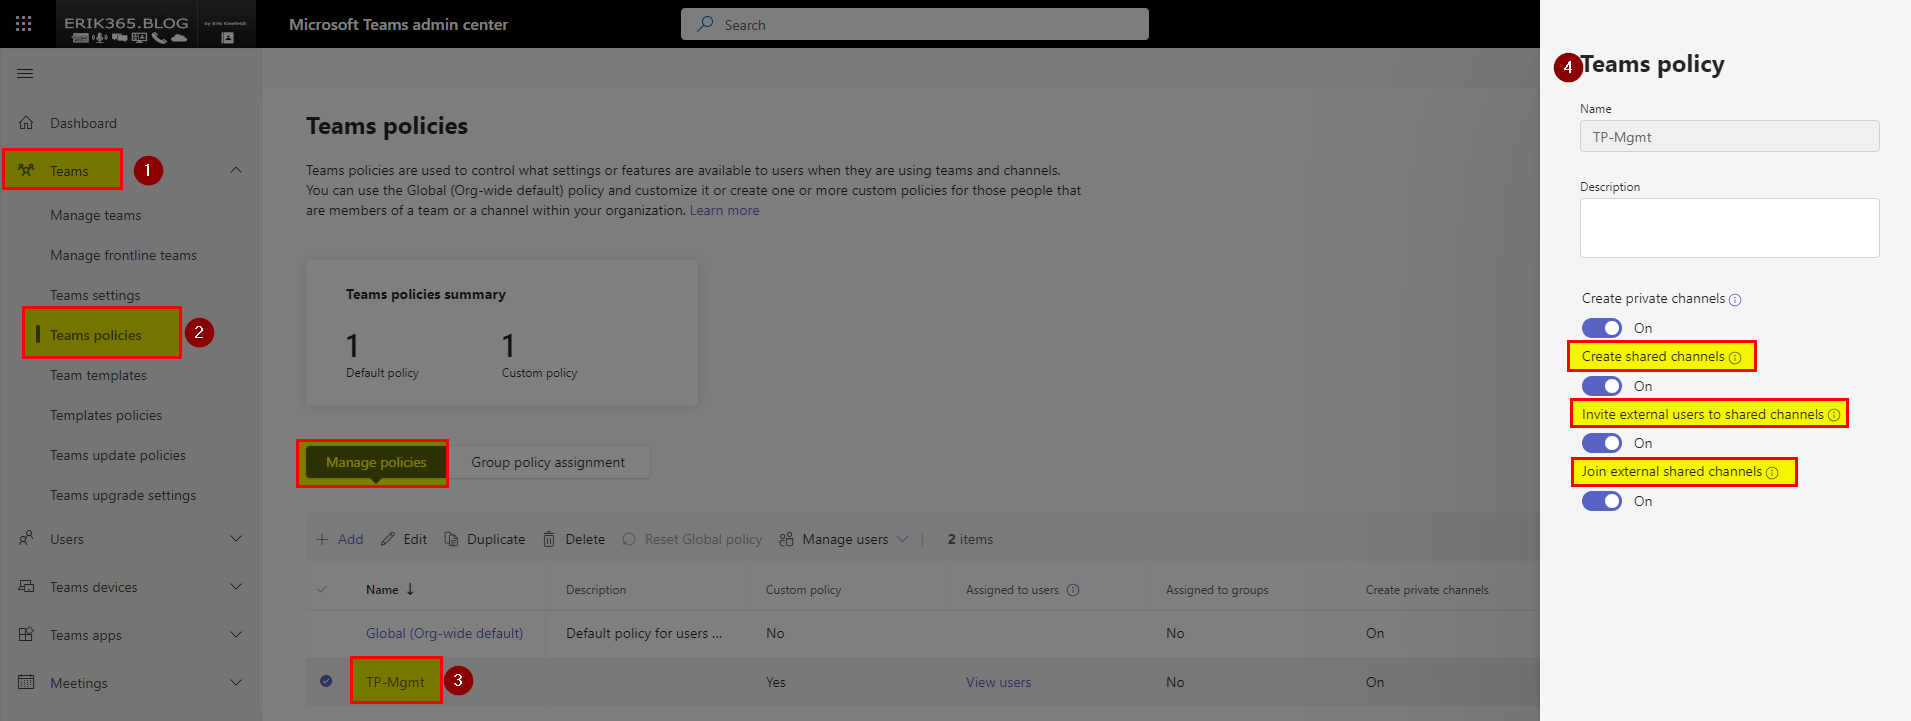The image size is (1911, 721).
Task: Click View users link for TP-Mgmt
Action: pyautogui.click(x=998, y=682)
